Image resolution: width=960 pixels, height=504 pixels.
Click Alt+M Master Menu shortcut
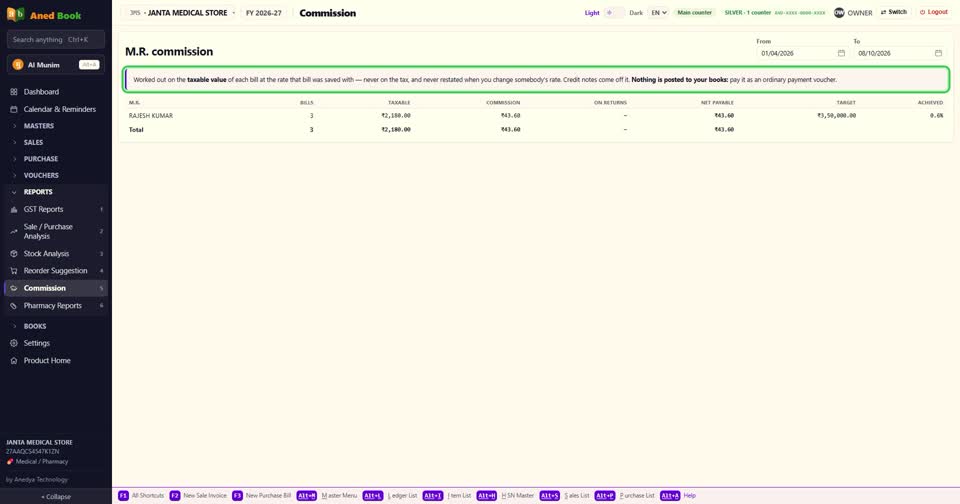(327, 495)
